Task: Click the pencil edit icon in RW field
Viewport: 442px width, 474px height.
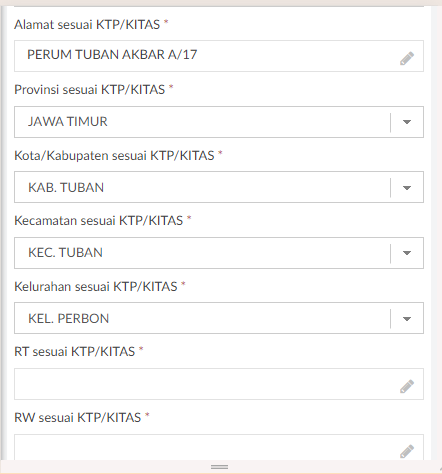Action: click(407, 451)
